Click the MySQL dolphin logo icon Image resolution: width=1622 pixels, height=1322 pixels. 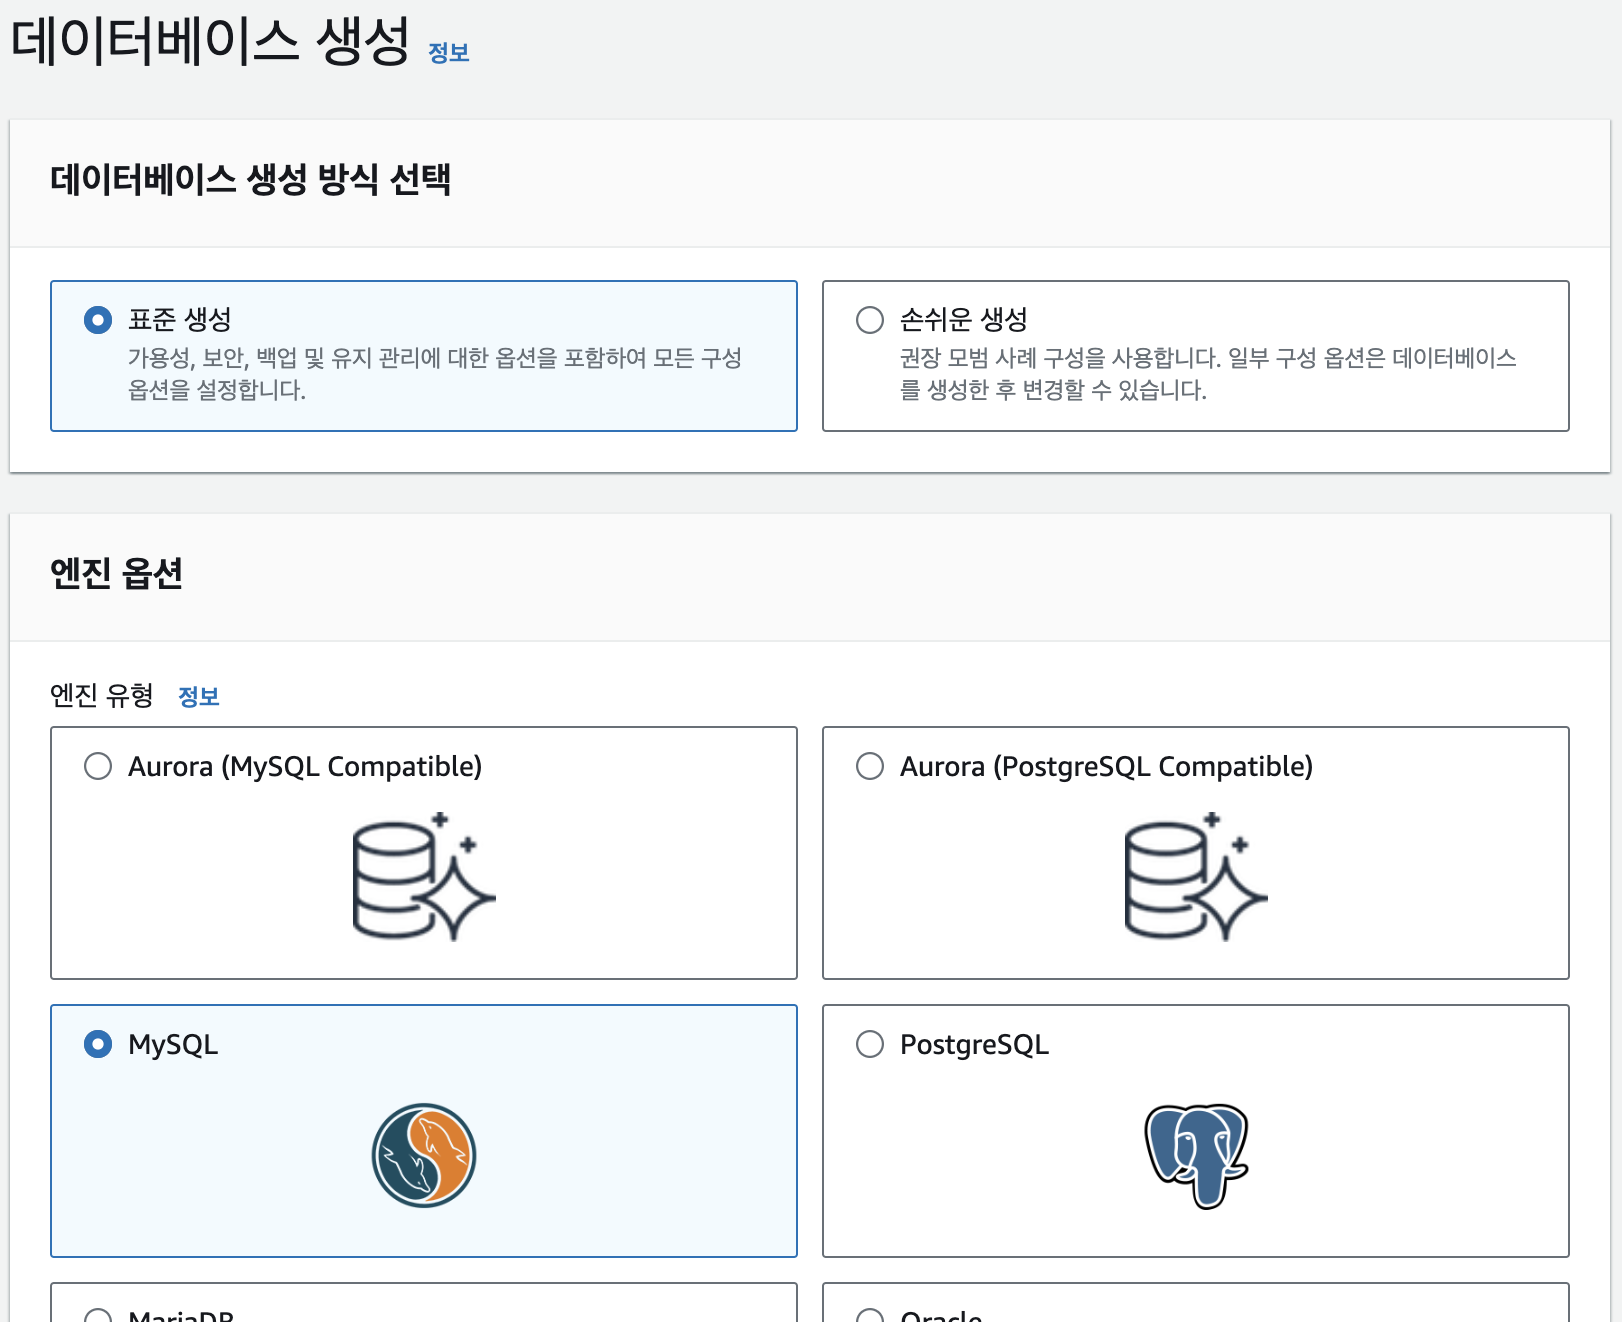point(424,1155)
